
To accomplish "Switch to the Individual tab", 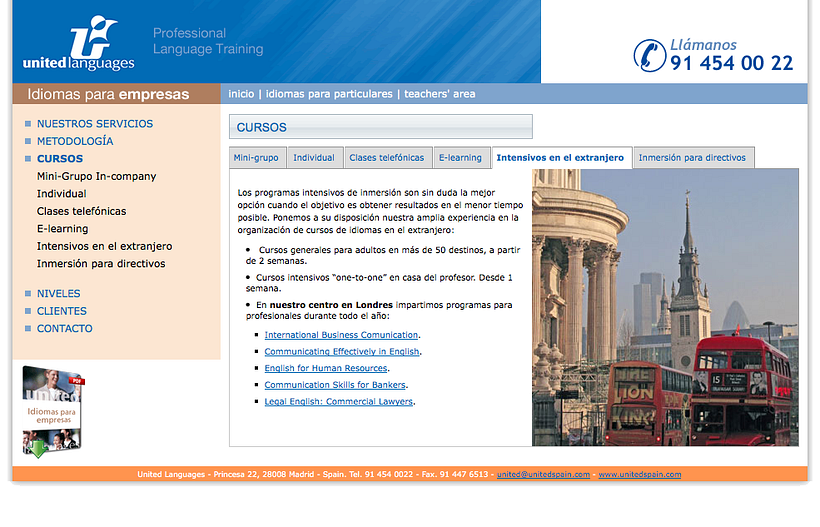I will [314, 158].
